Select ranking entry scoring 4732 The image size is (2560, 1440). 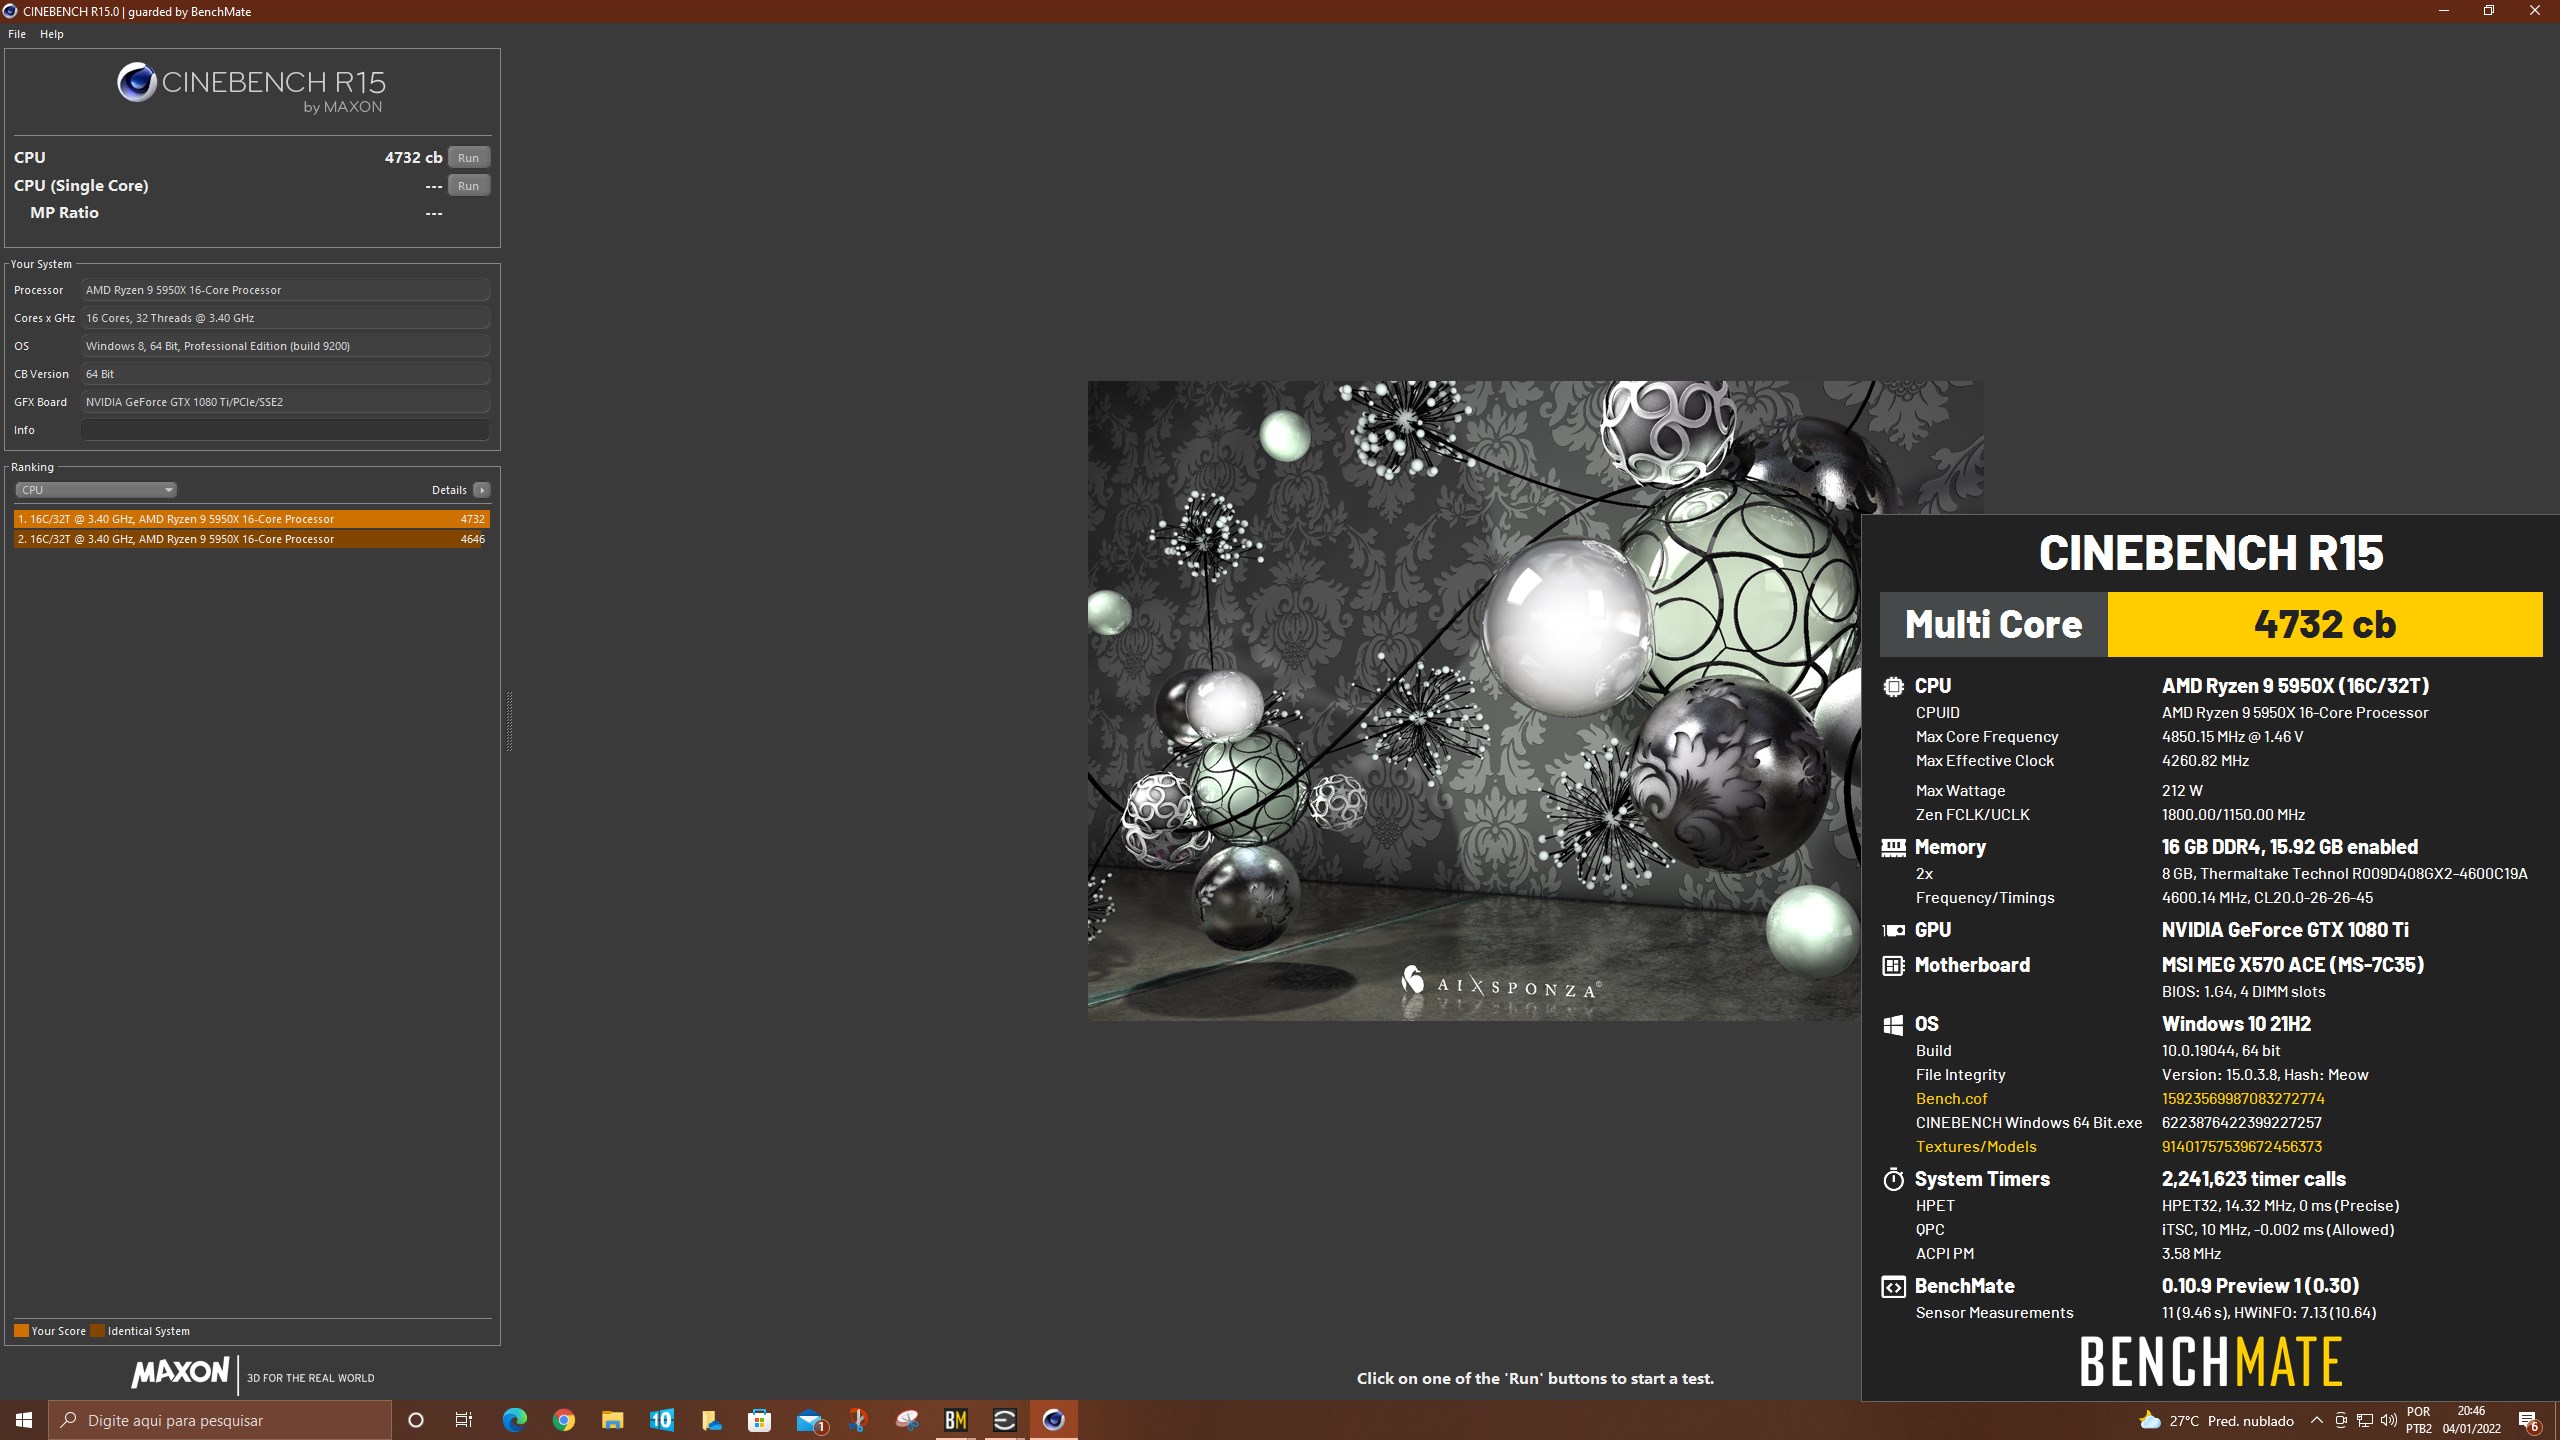tap(252, 519)
